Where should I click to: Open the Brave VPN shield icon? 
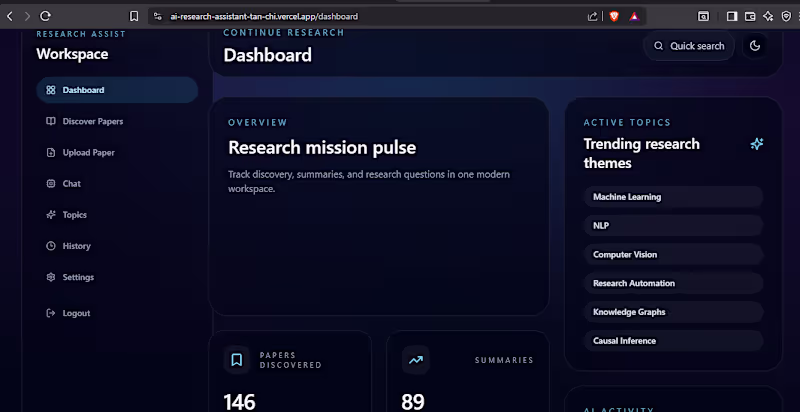(x=786, y=16)
